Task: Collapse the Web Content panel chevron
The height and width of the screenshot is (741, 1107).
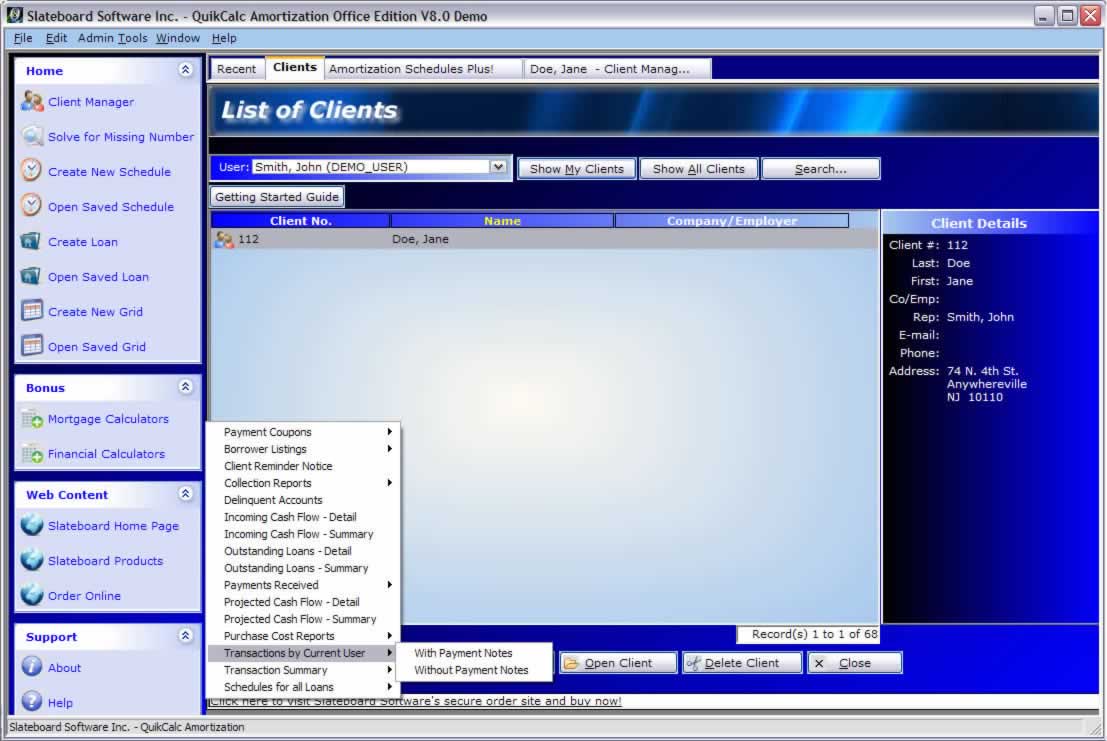Action: (x=185, y=494)
